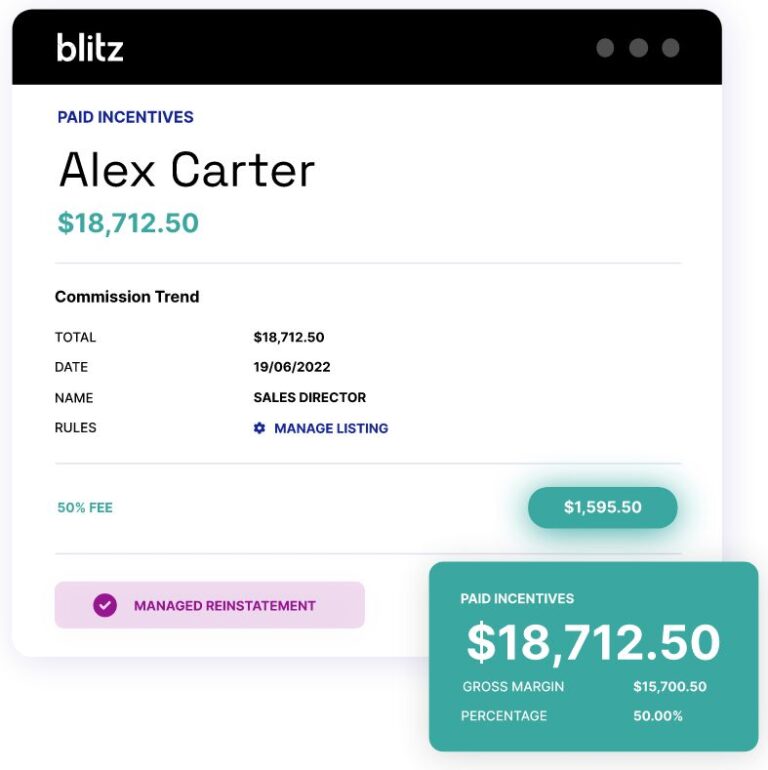
Task: Click the blitz logo in header
Action: (90, 47)
